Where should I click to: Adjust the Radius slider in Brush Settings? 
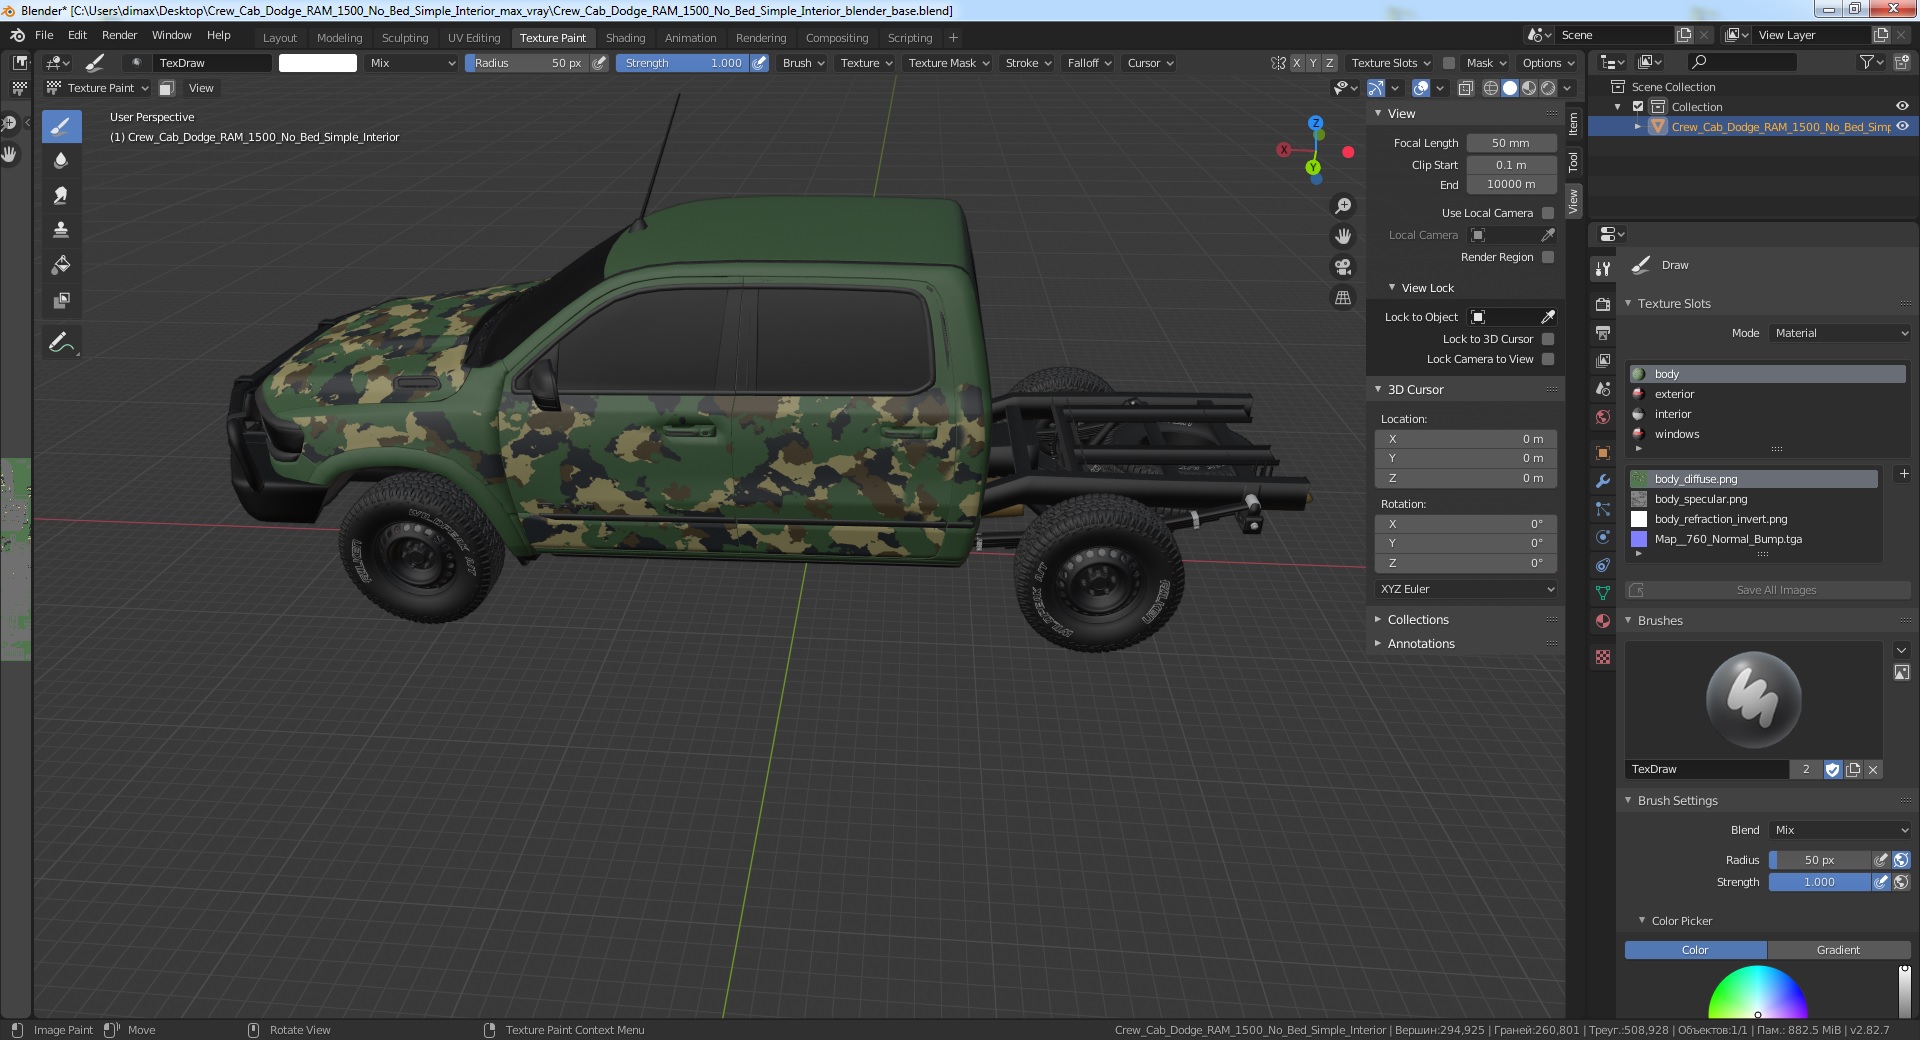[1819, 860]
